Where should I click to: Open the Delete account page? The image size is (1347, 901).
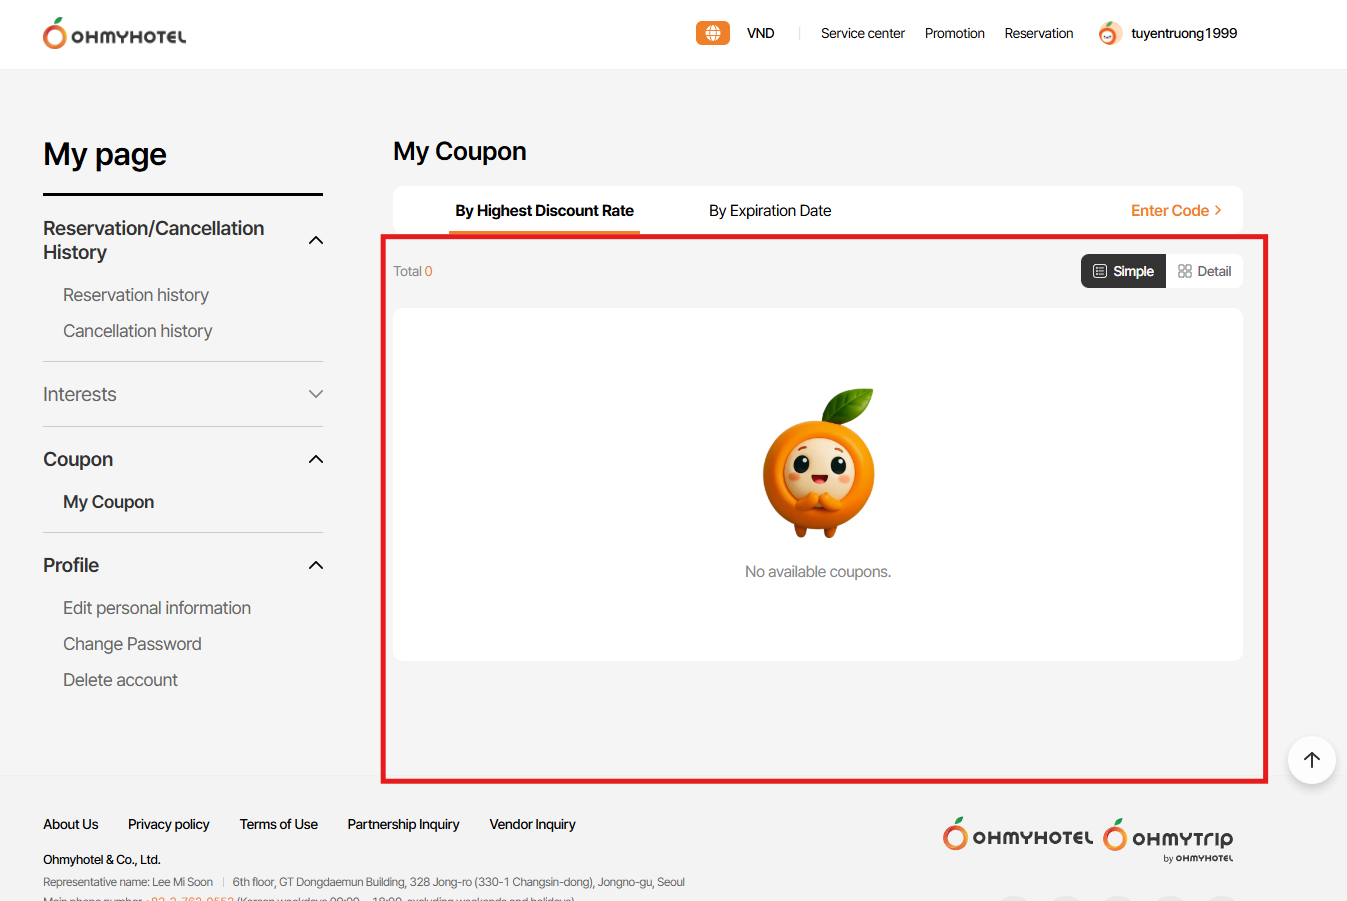[x=120, y=680]
